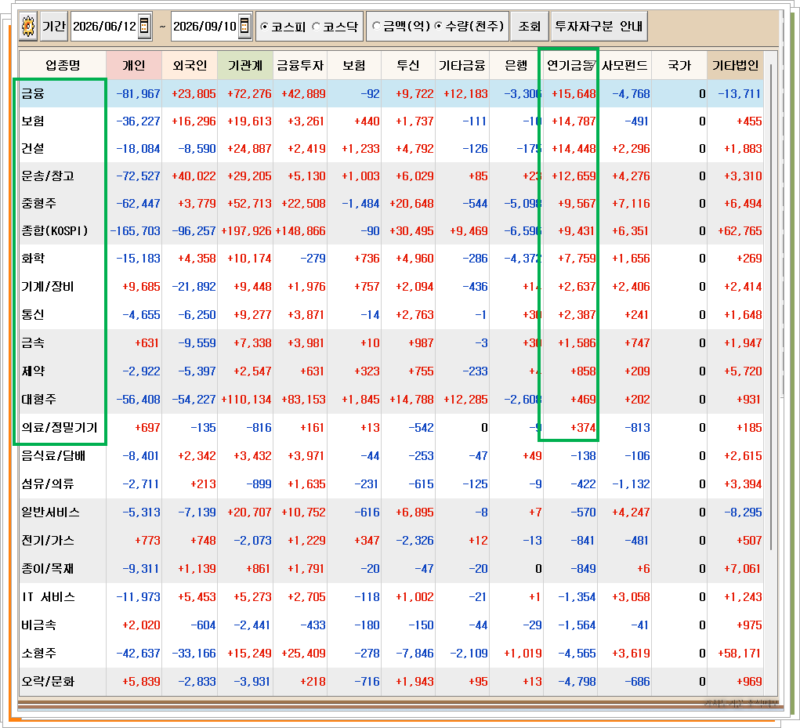Select the 대형주 row
The width and height of the screenshot is (800, 728).
391,399
